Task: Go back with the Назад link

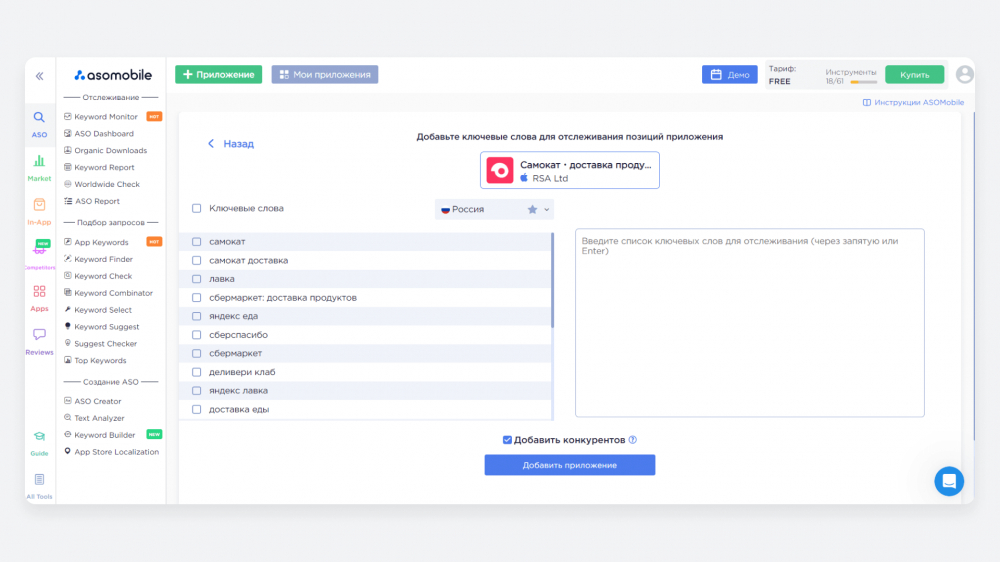Action: (239, 144)
